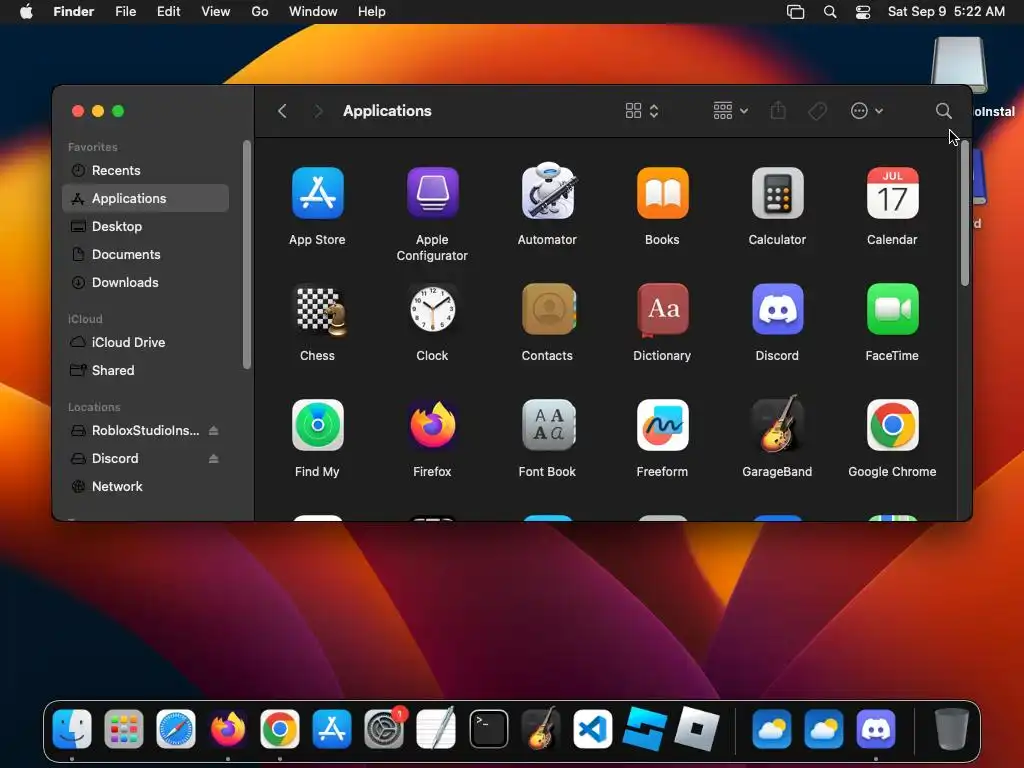Select the Firefox app icon in Applications

click(432, 425)
